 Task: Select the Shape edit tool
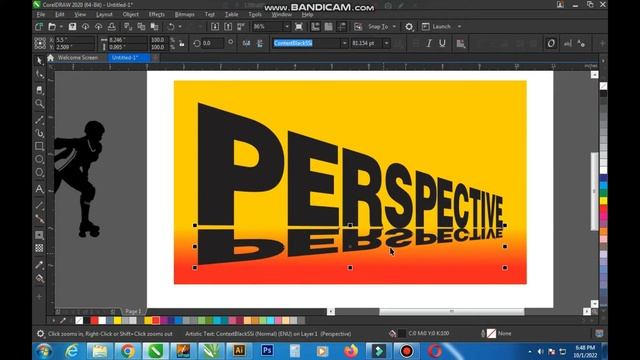point(39,74)
